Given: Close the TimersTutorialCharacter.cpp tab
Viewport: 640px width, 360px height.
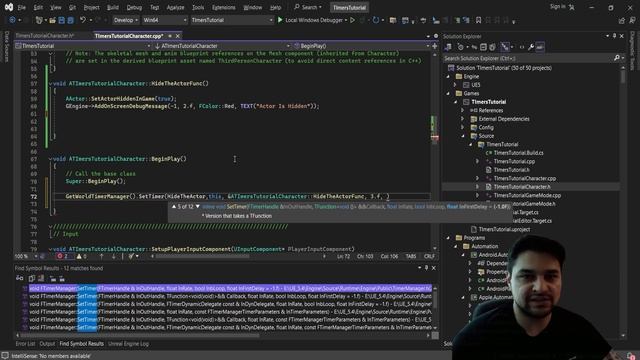Looking at the screenshot, I should [x=178, y=36].
